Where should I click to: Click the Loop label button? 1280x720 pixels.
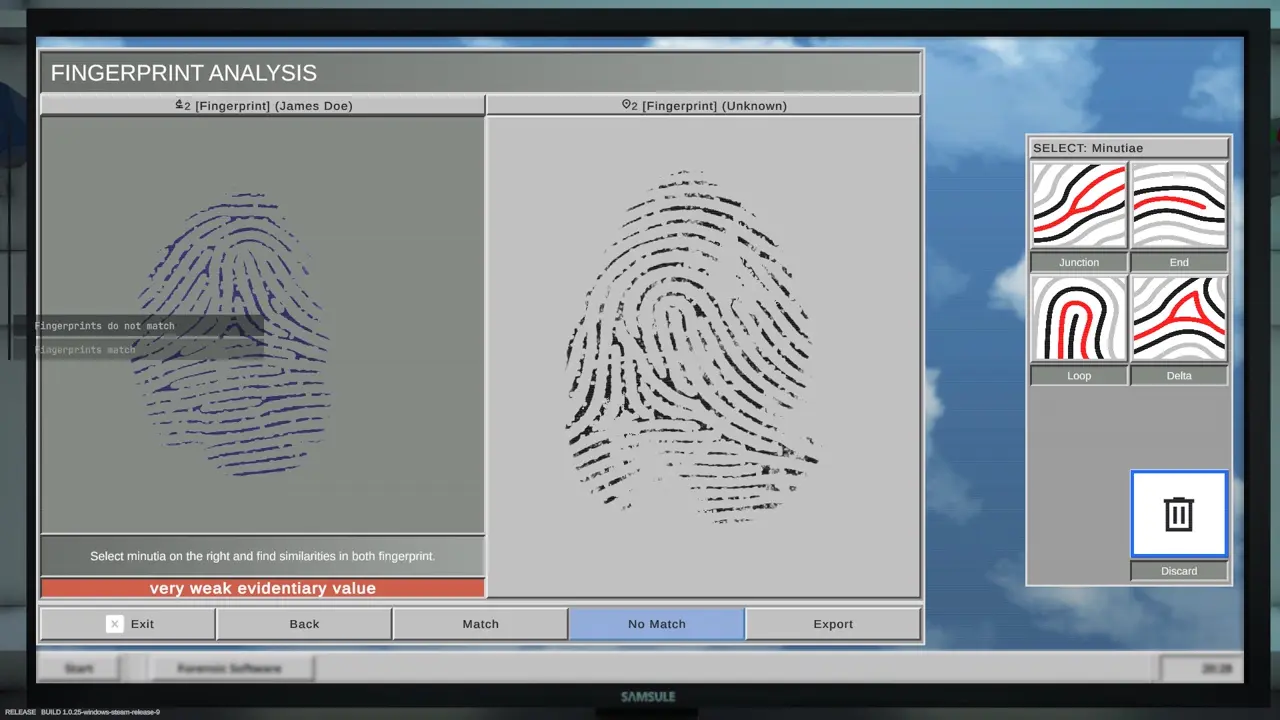tap(1079, 376)
